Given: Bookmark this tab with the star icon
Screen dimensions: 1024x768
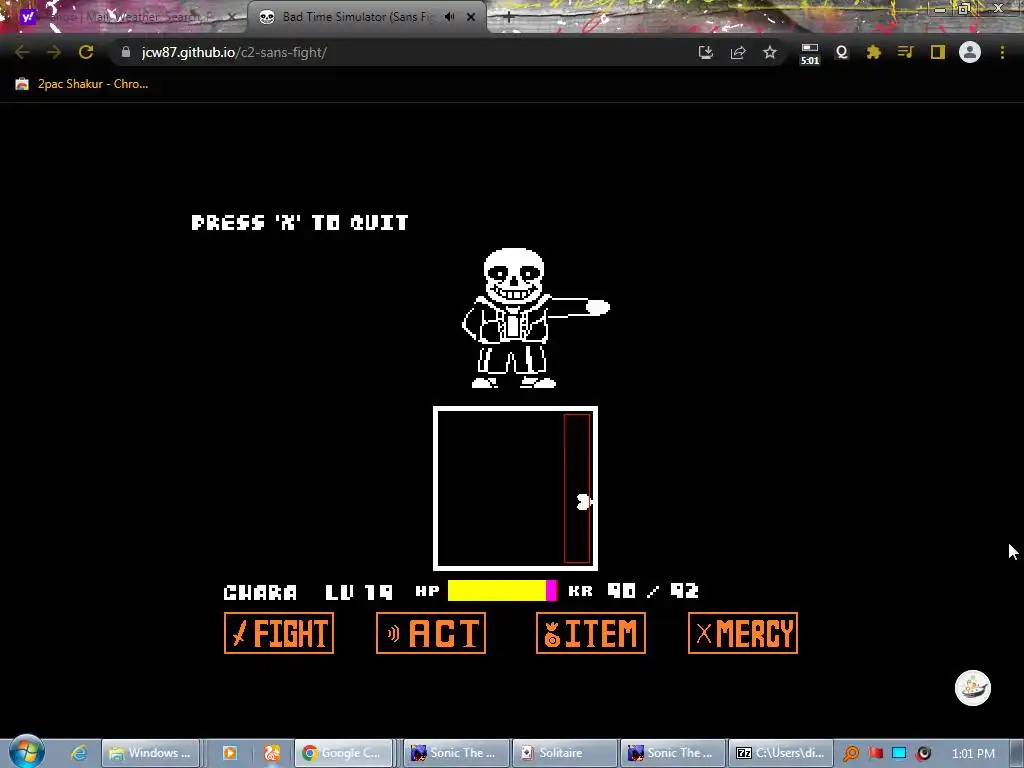Looking at the screenshot, I should coord(770,52).
